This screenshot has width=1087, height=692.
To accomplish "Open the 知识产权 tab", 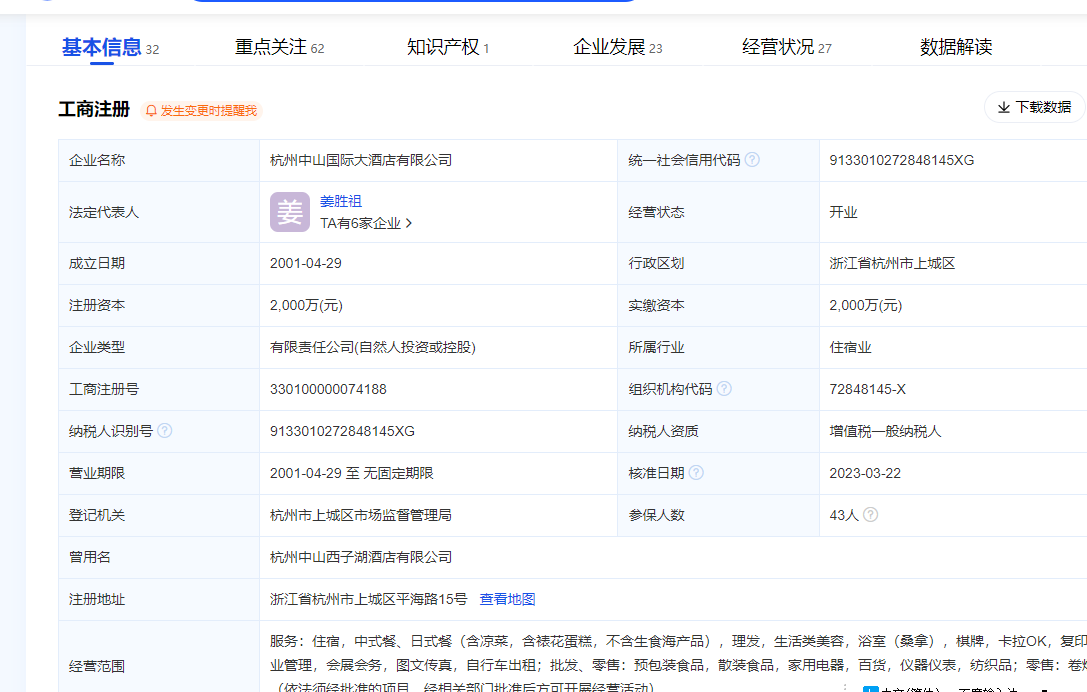I will click(x=448, y=47).
